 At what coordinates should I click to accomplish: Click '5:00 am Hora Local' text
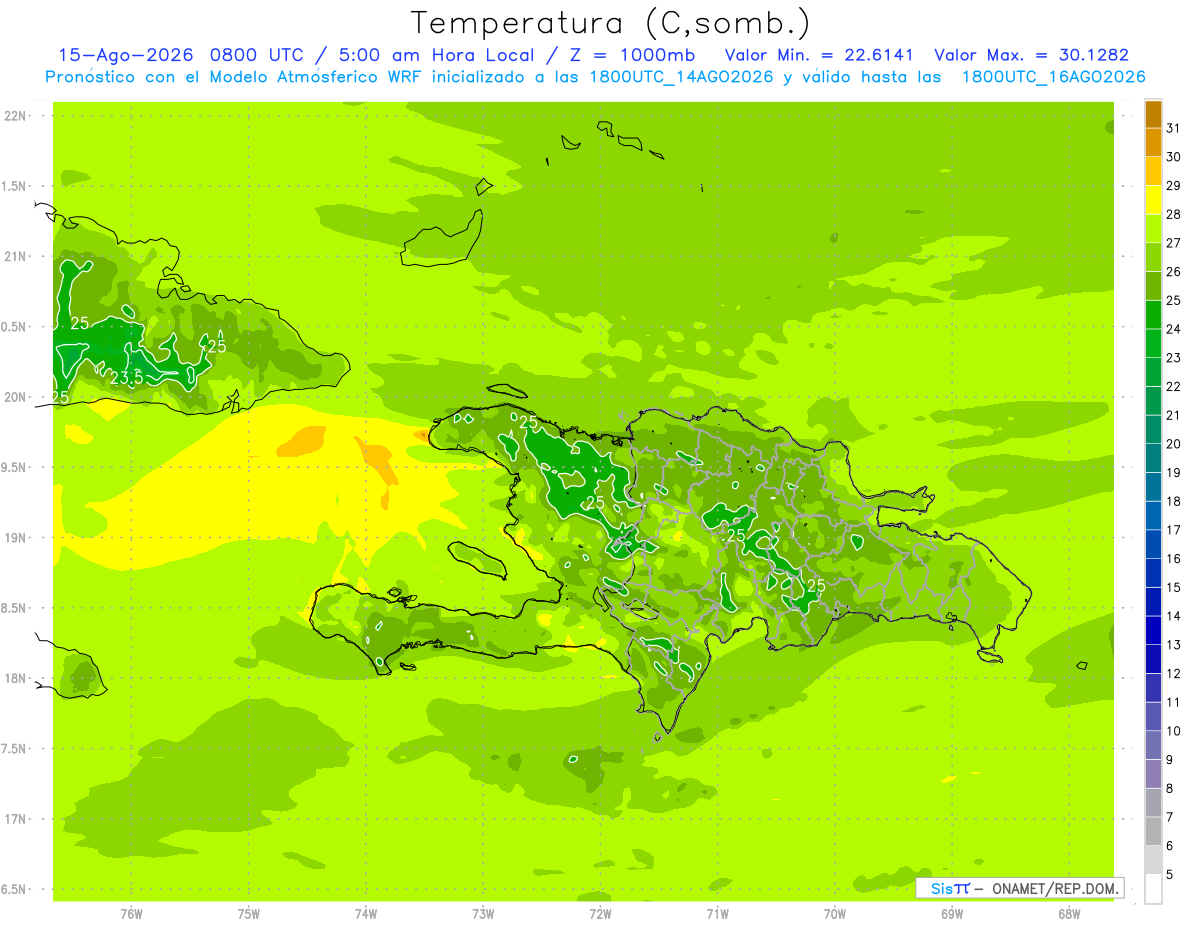(x=437, y=55)
